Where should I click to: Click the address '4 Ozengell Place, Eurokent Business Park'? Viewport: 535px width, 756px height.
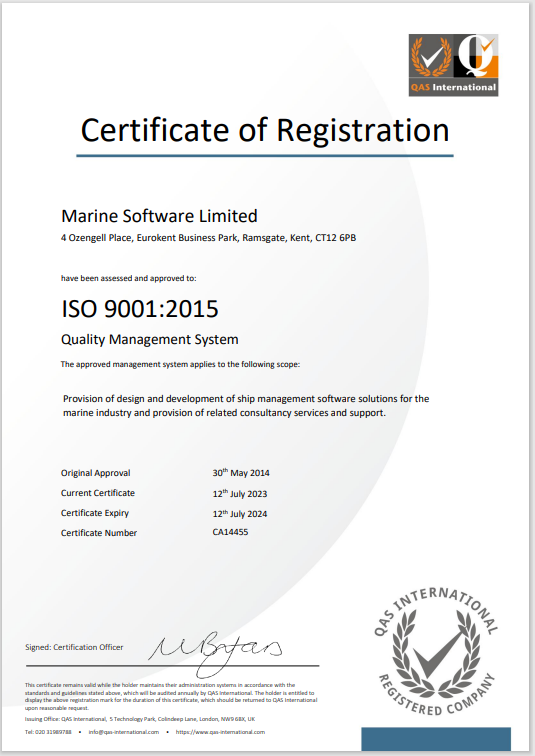point(208,238)
